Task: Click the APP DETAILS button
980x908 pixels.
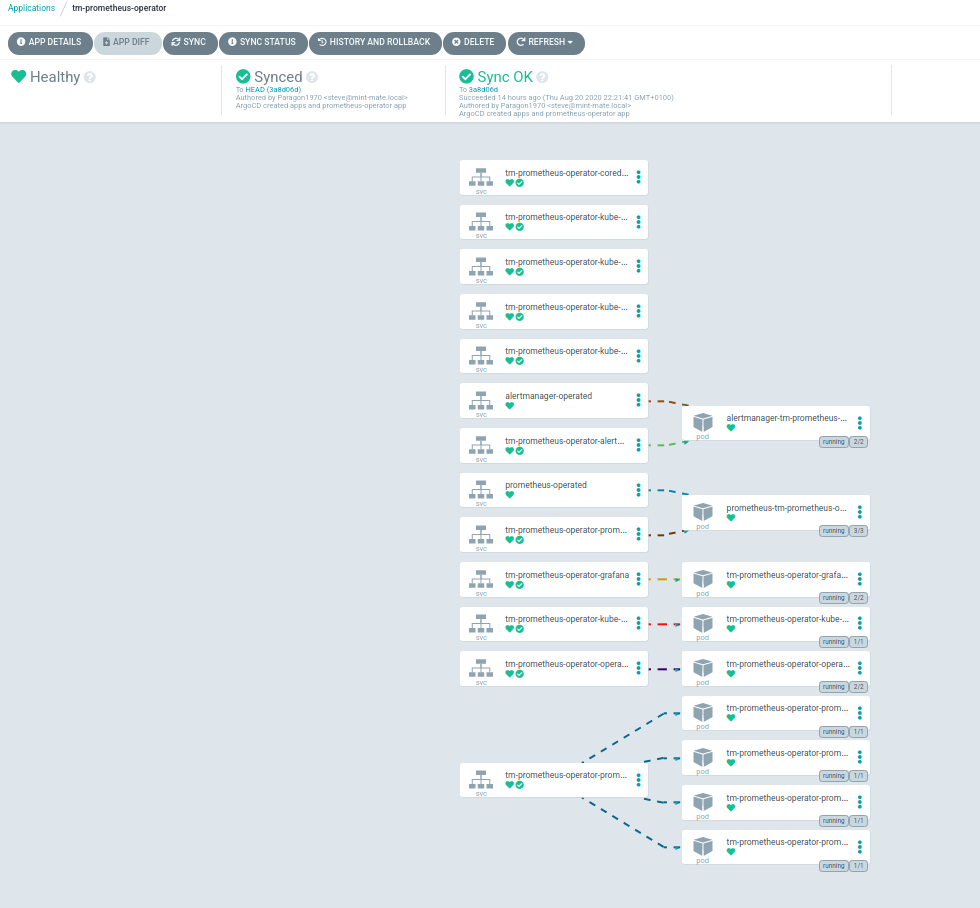Action: 50,42
